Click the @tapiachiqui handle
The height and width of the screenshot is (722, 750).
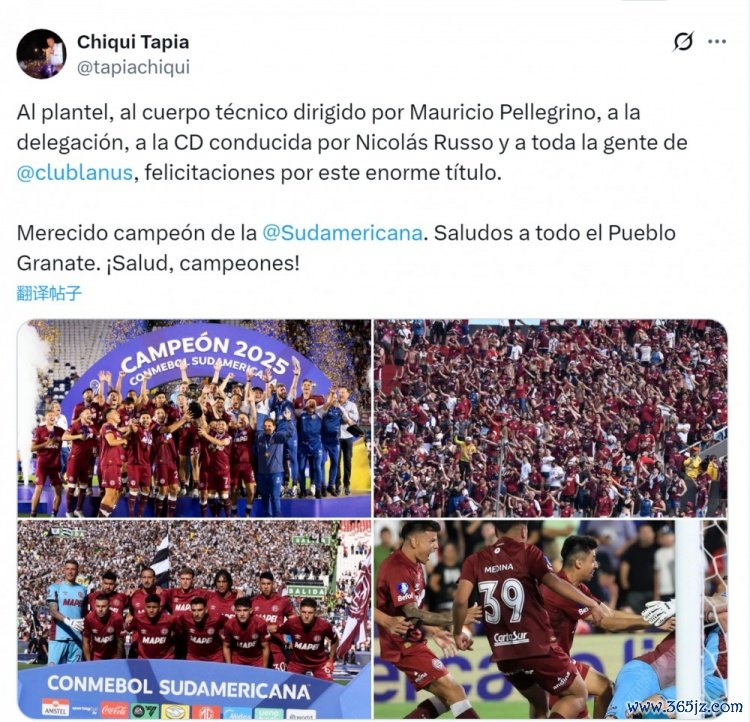pyautogui.click(x=133, y=67)
